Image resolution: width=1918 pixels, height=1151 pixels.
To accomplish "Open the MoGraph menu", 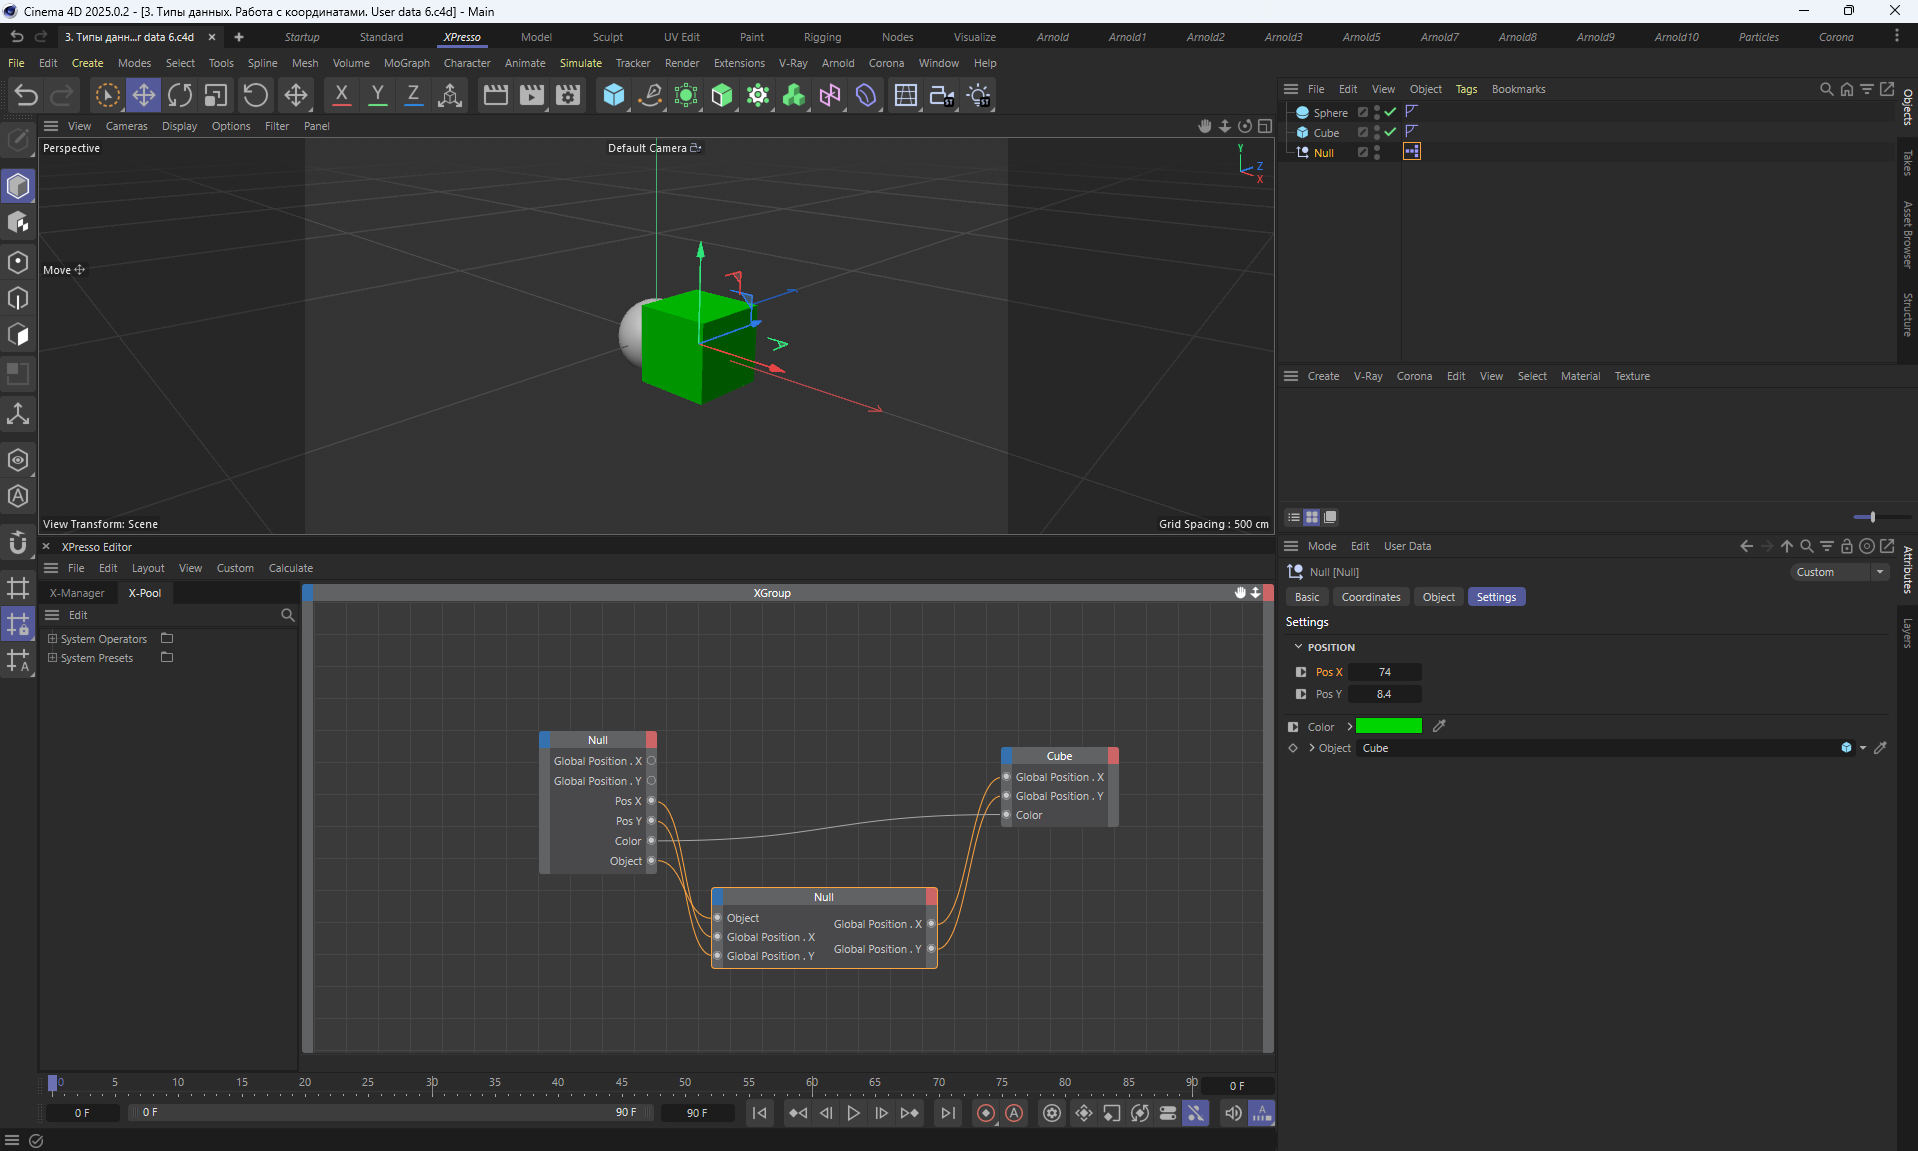I will (406, 63).
